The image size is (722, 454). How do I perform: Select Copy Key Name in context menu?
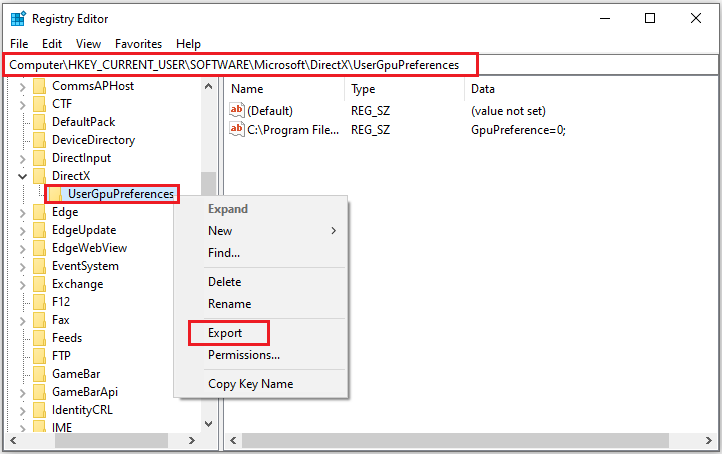(x=262, y=384)
